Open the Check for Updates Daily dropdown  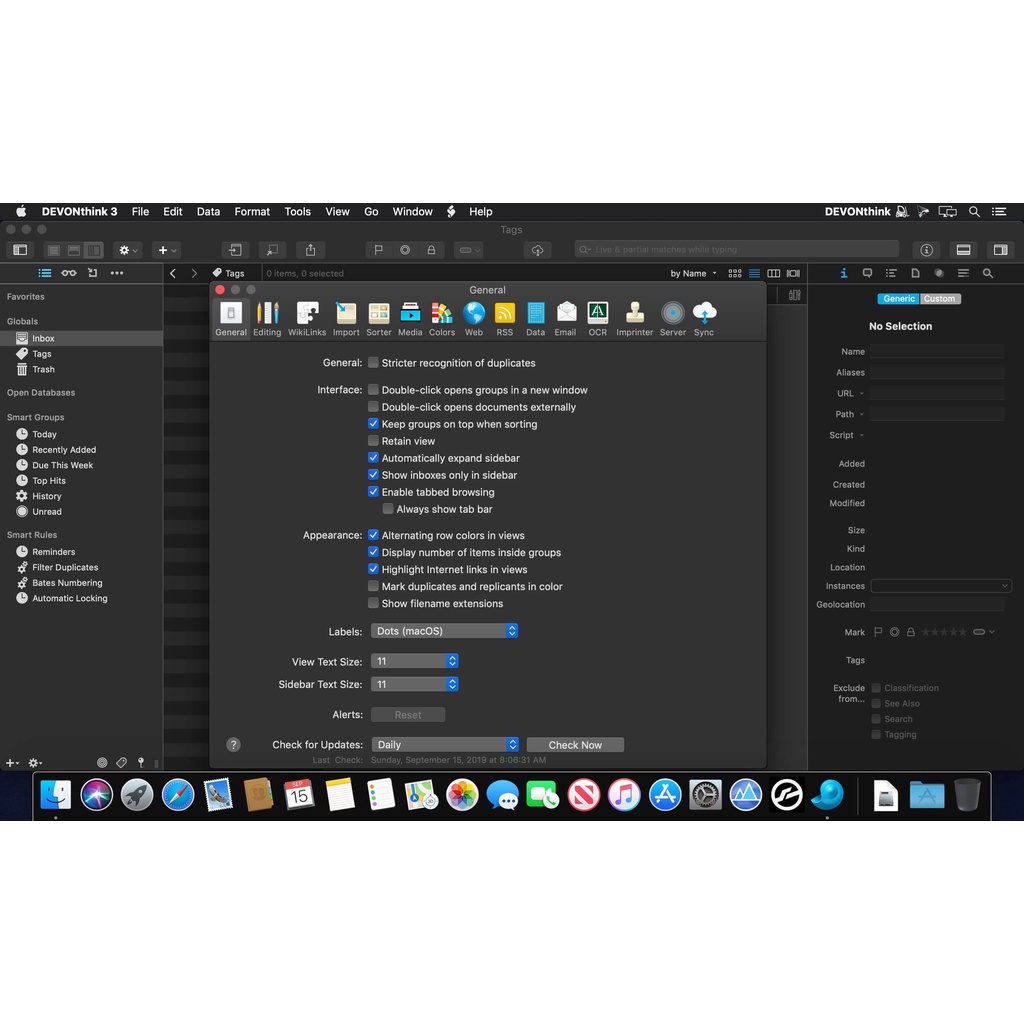pyautogui.click(x=445, y=744)
